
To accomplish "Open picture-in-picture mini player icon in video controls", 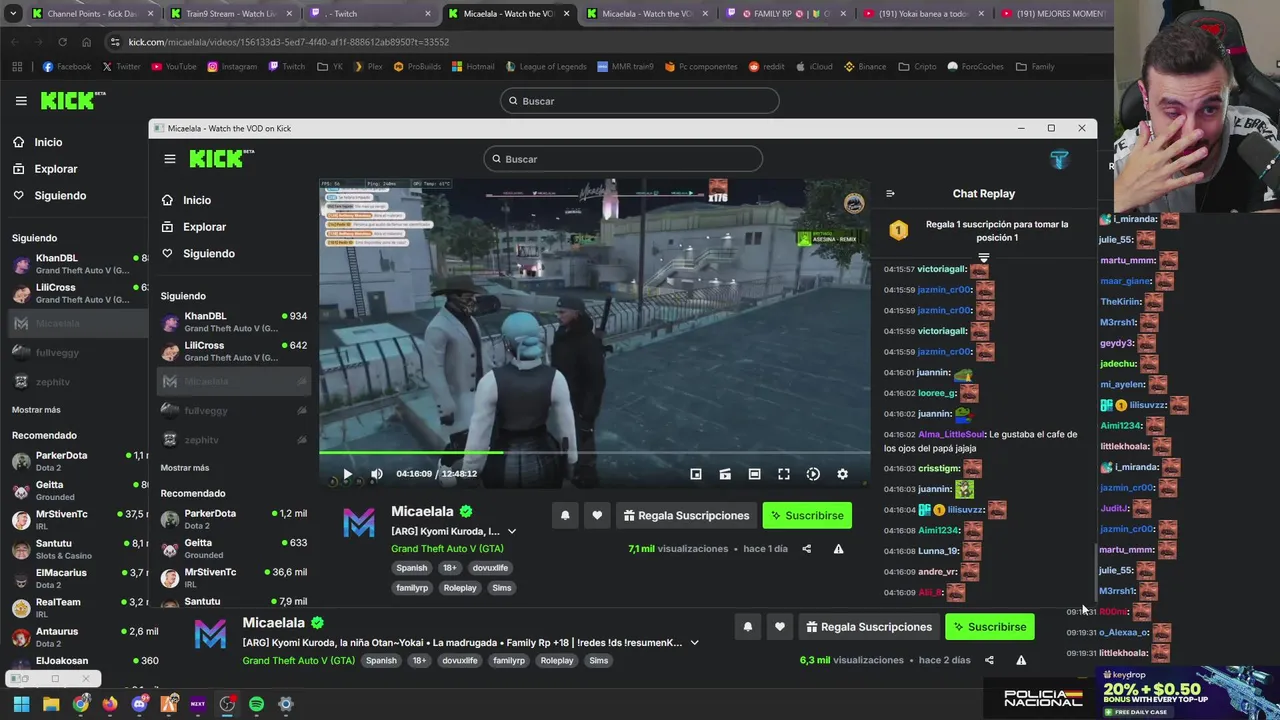I will pyautogui.click(x=696, y=474).
